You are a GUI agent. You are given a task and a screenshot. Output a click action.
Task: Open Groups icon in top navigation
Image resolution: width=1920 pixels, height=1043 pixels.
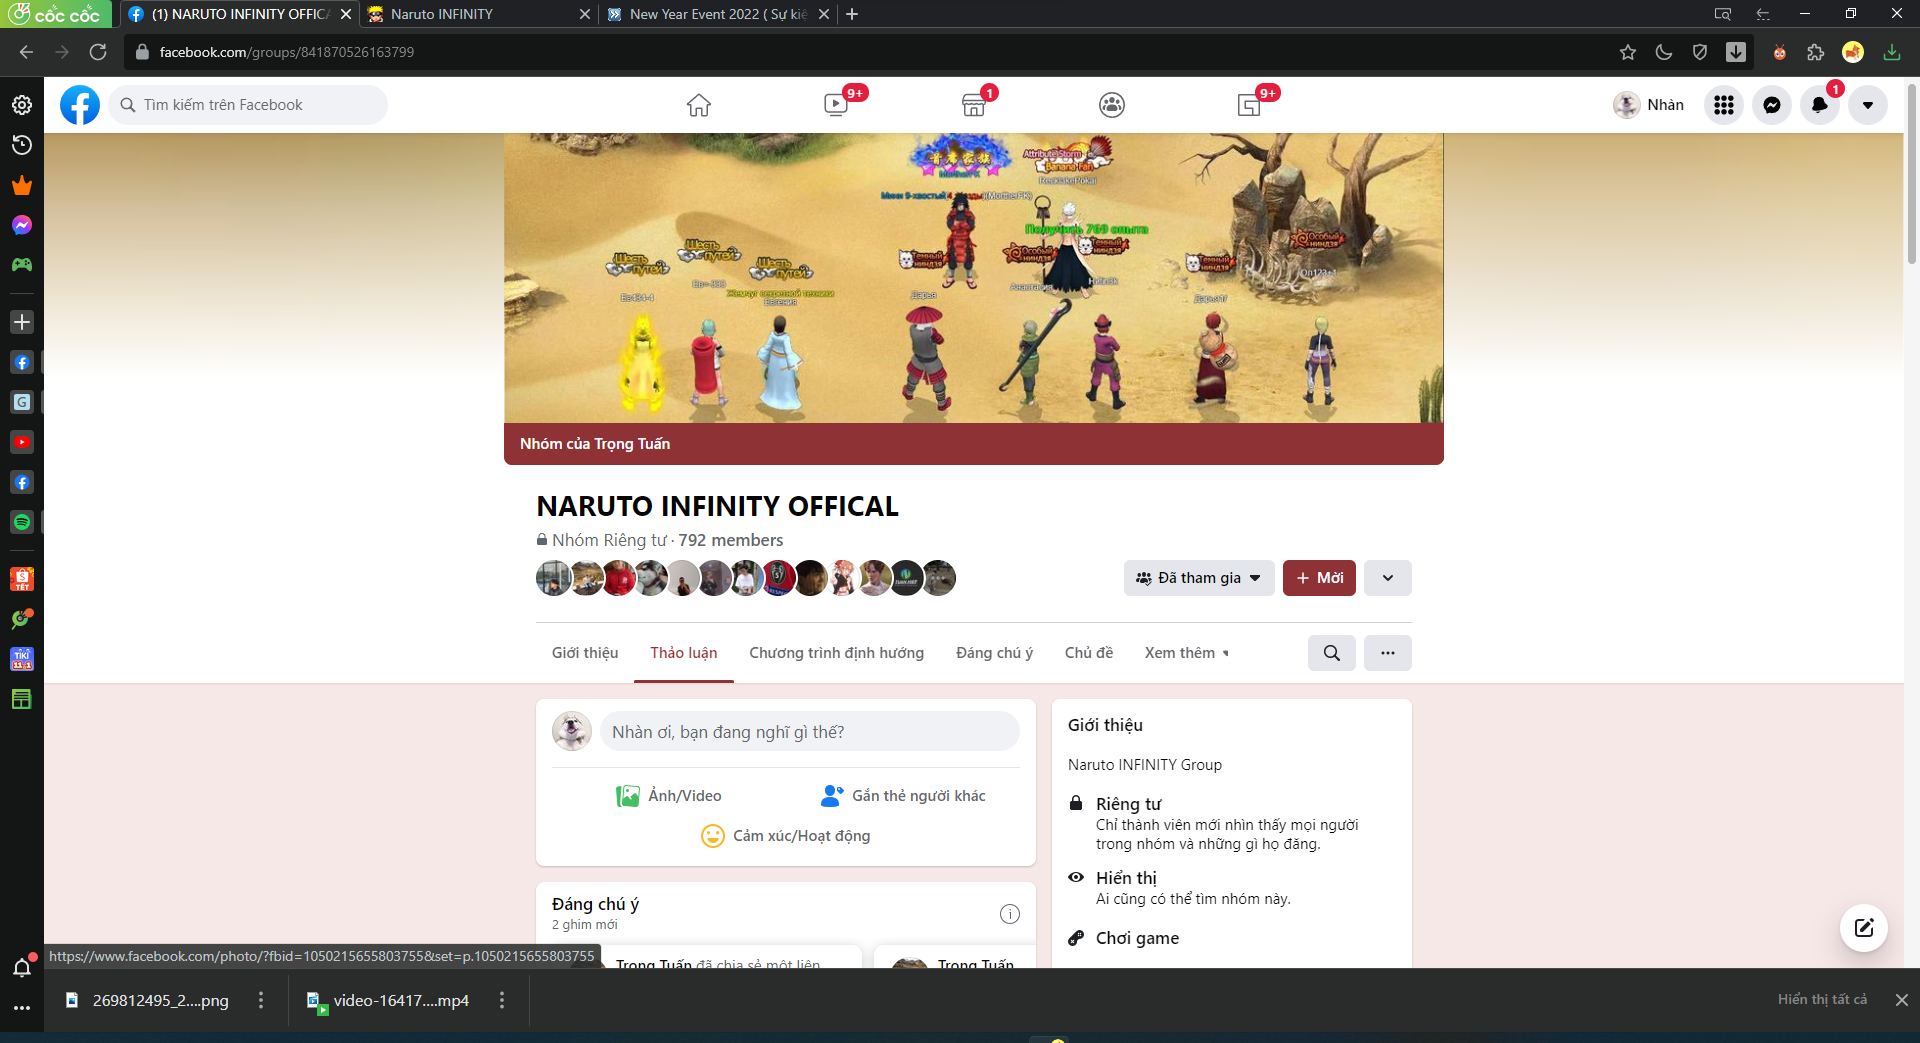tap(1112, 105)
